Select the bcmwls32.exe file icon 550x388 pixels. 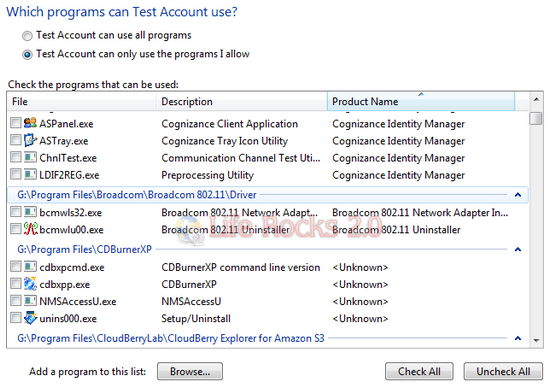point(30,212)
